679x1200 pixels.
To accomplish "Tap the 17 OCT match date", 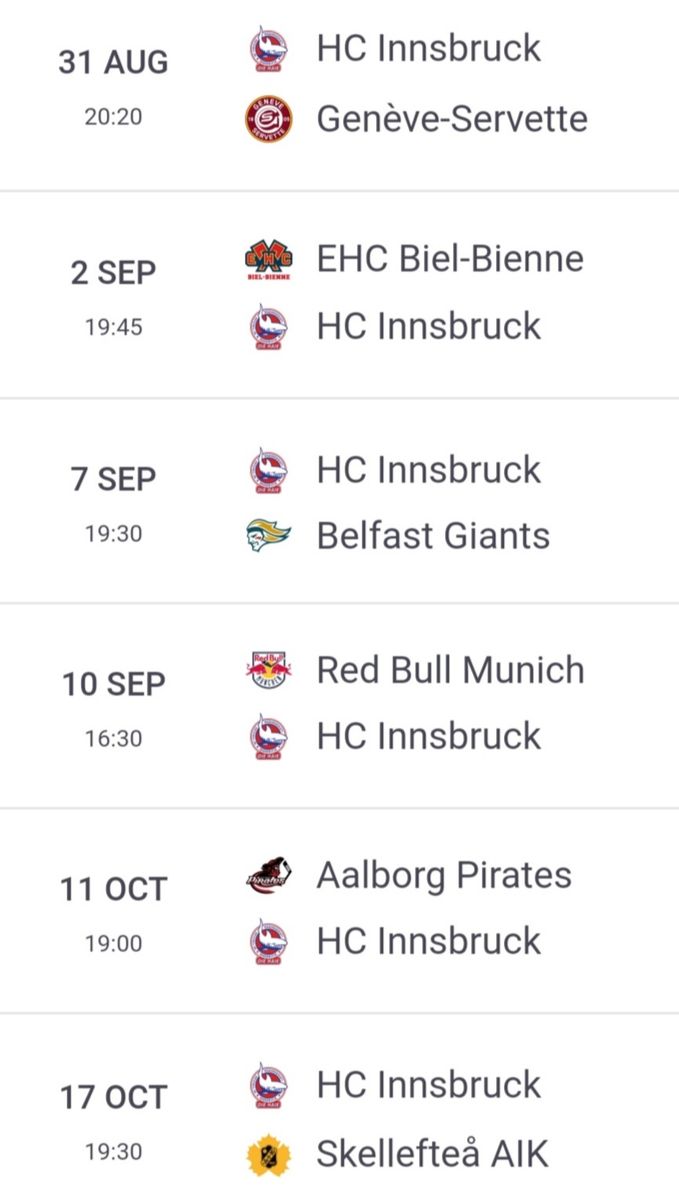I will pyautogui.click(x=113, y=1097).
